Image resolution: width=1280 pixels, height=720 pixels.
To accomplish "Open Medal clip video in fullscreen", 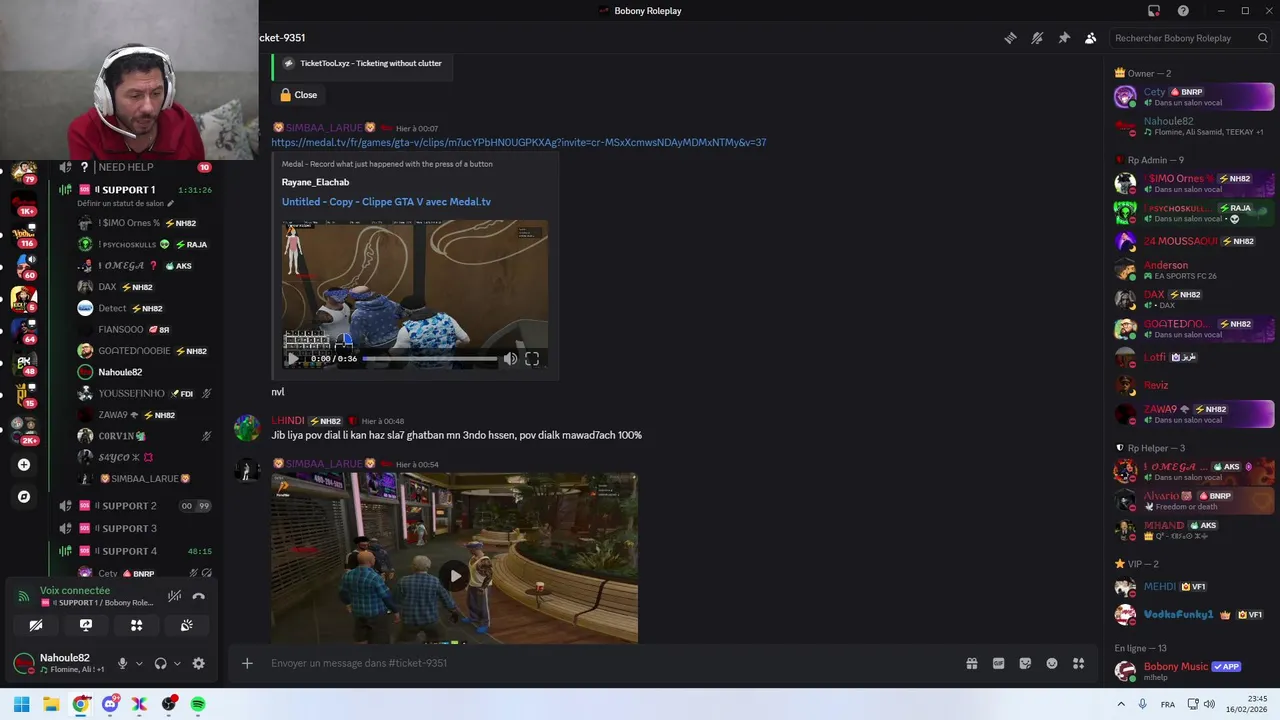I will pyautogui.click(x=532, y=358).
